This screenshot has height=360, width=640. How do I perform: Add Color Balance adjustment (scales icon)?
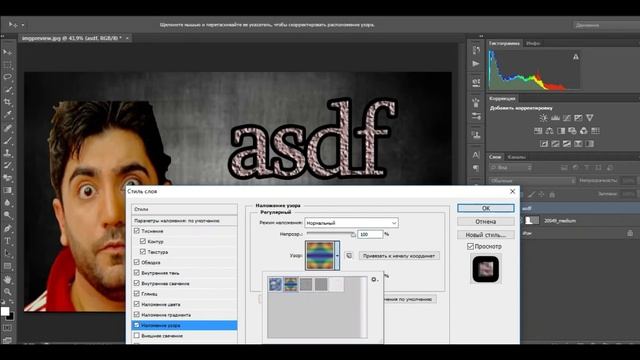coord(549,131)
